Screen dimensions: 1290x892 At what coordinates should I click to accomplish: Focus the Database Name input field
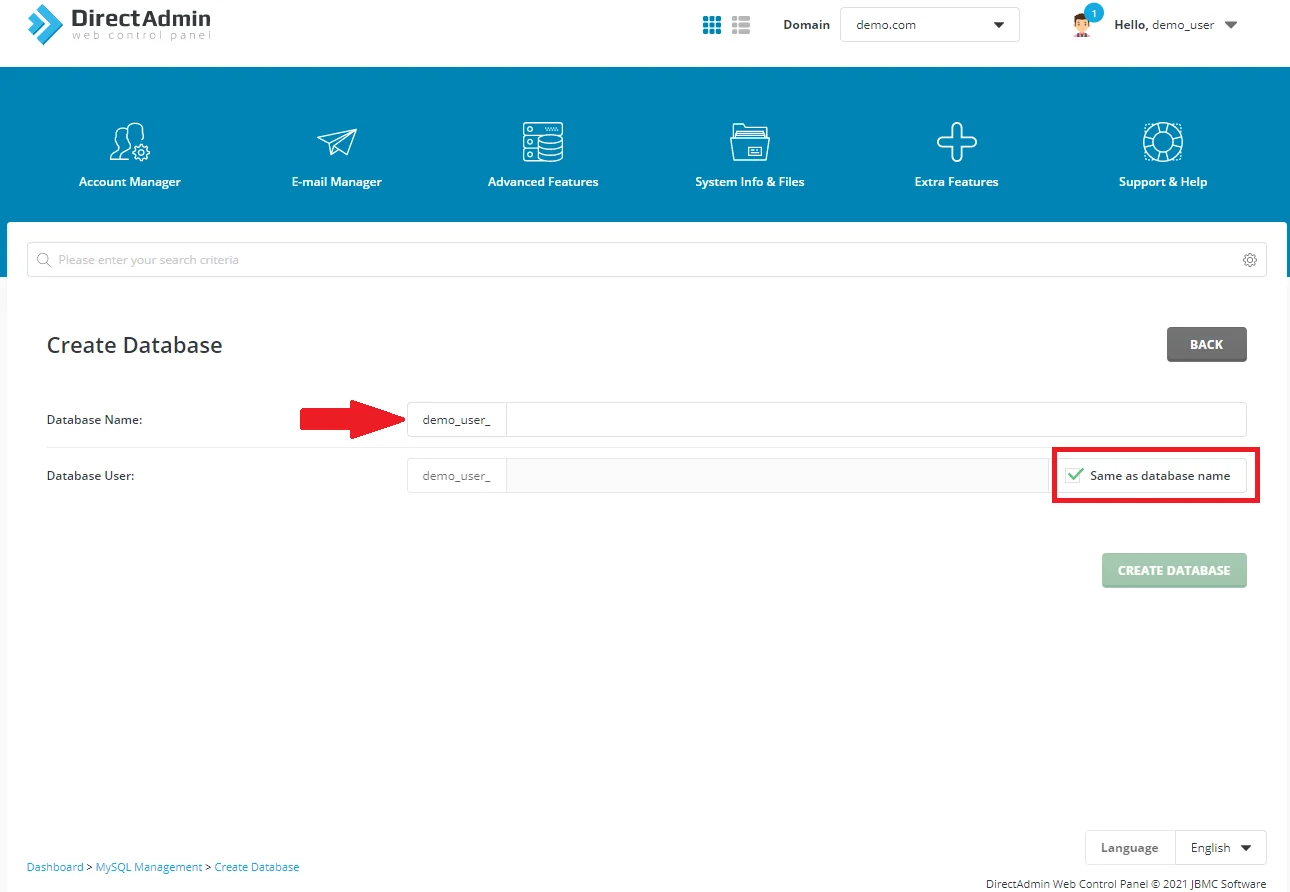875,420
